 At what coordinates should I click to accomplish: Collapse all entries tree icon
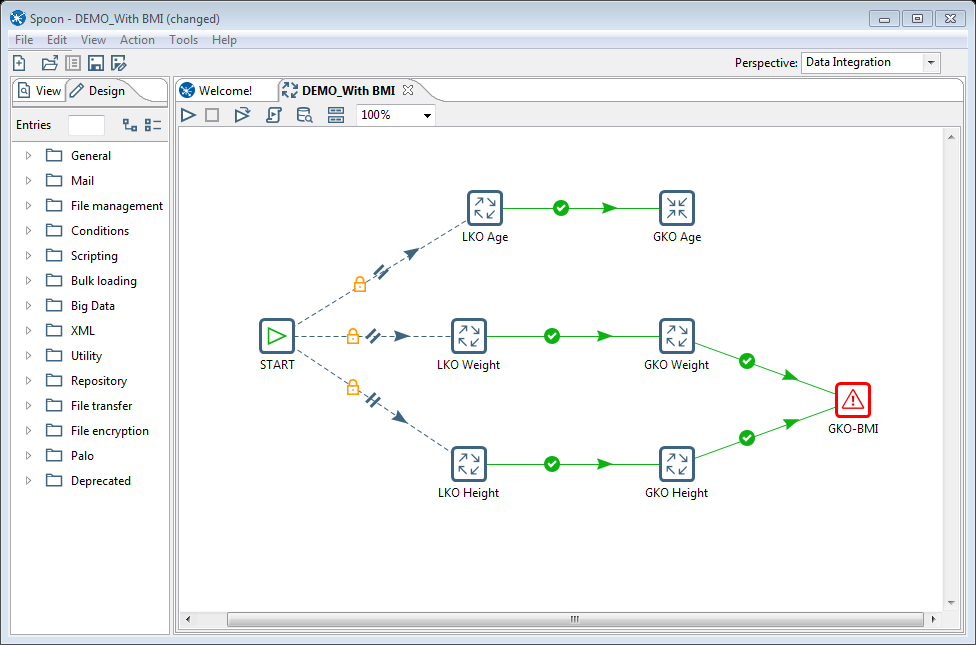(152, 125)
